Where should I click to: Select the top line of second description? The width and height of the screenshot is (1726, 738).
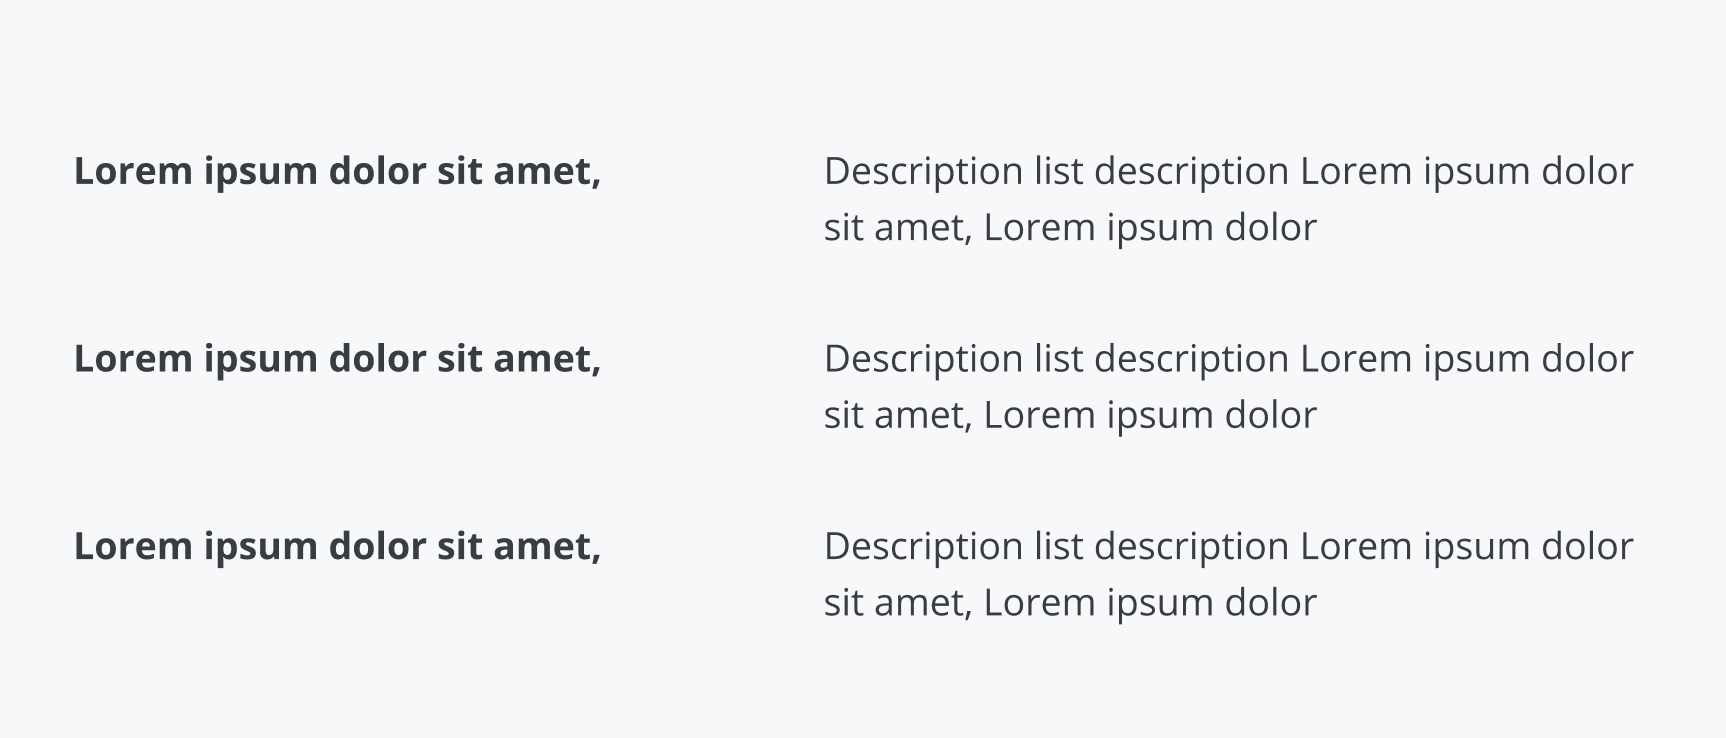(1228, 359)
